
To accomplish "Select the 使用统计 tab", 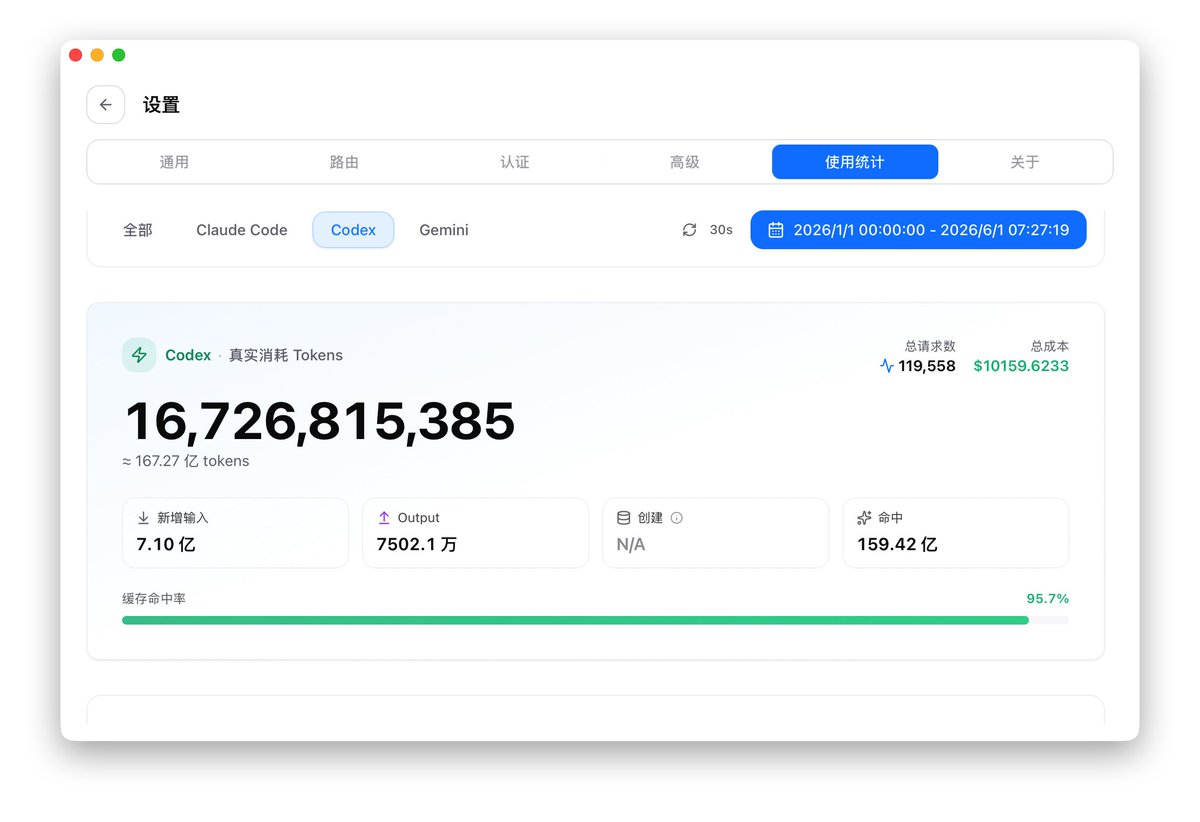I will 855,162.
